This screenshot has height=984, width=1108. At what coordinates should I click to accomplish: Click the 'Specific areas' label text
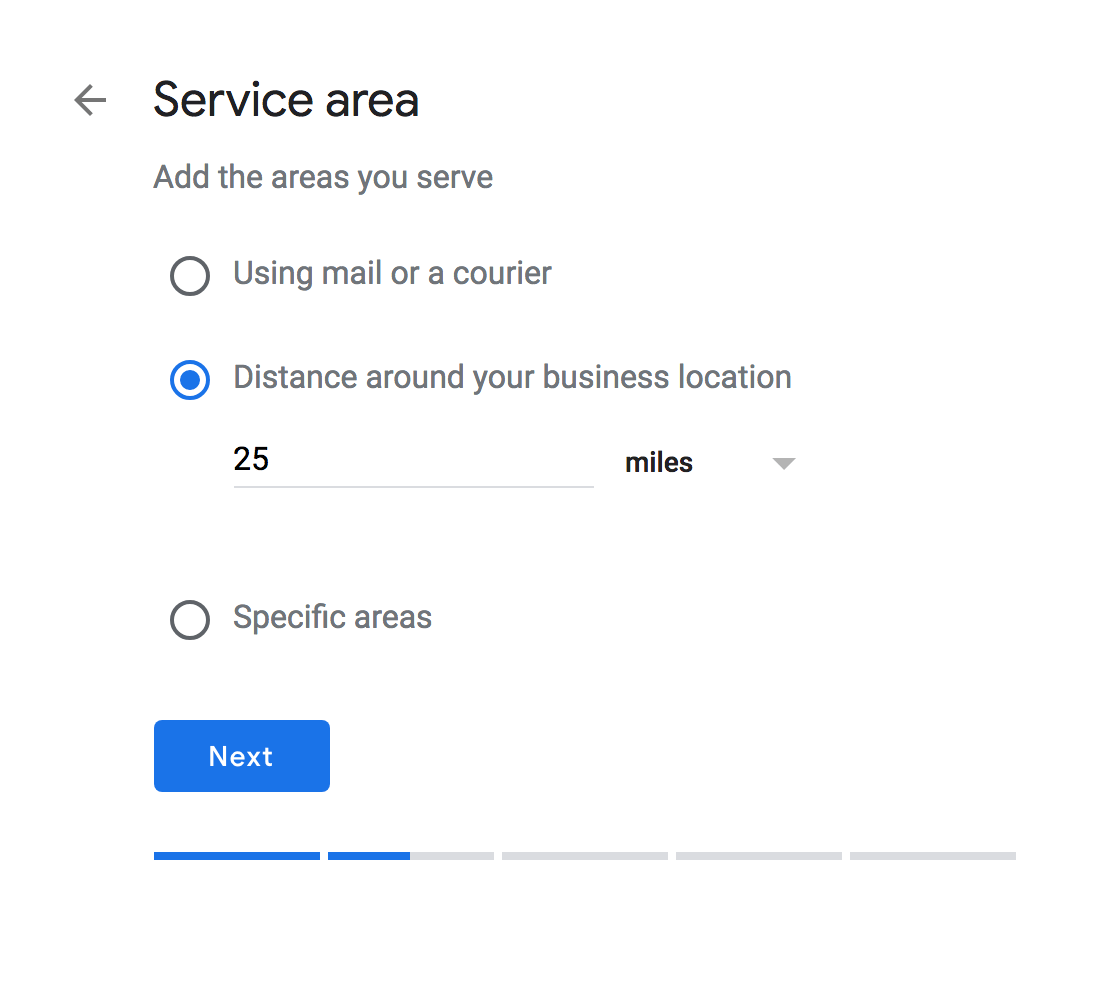pyautogui.click(x=332, y=617)
